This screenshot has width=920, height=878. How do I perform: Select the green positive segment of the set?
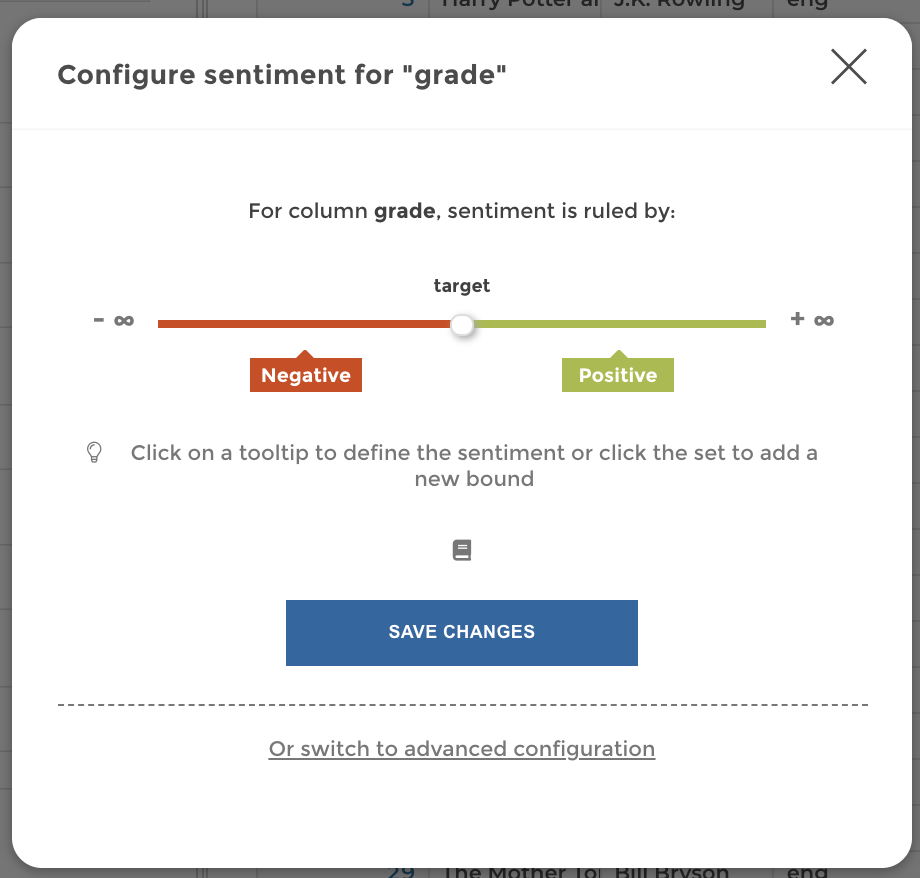click(620, 323)
